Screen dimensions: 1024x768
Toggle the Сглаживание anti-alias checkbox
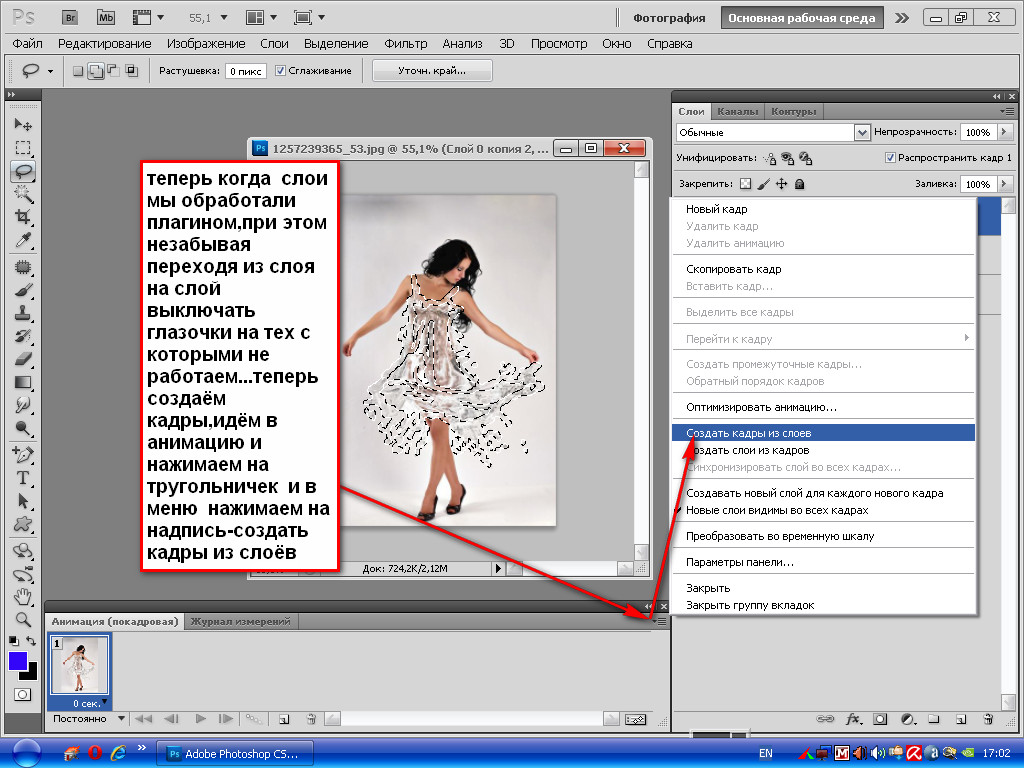pos(281,71)
